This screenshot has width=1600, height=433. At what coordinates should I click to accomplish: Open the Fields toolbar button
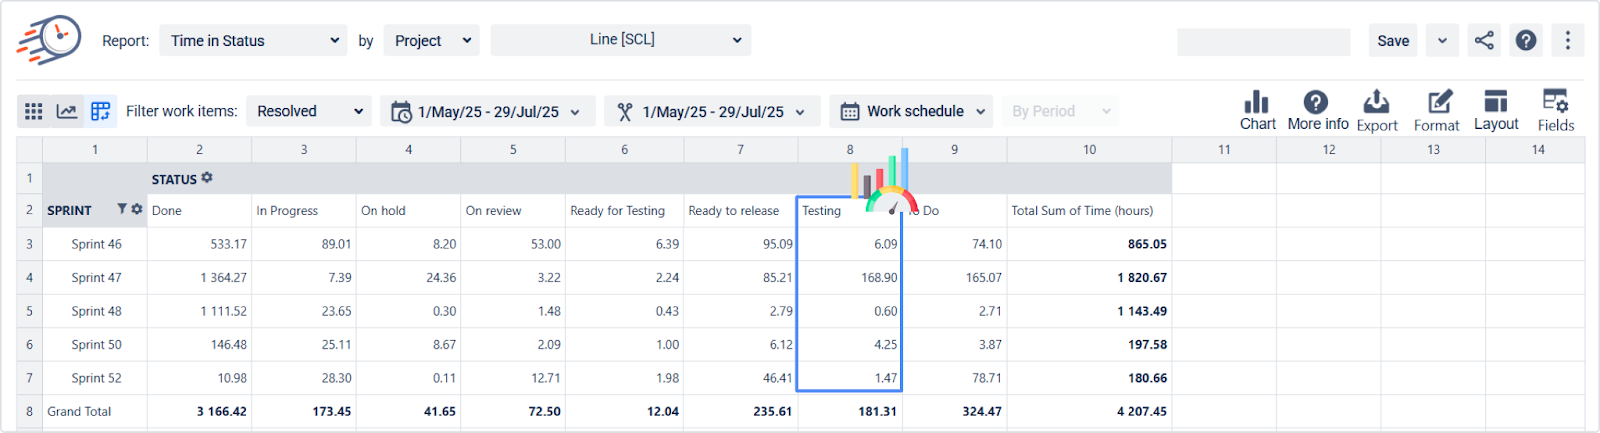(1555, 110)
